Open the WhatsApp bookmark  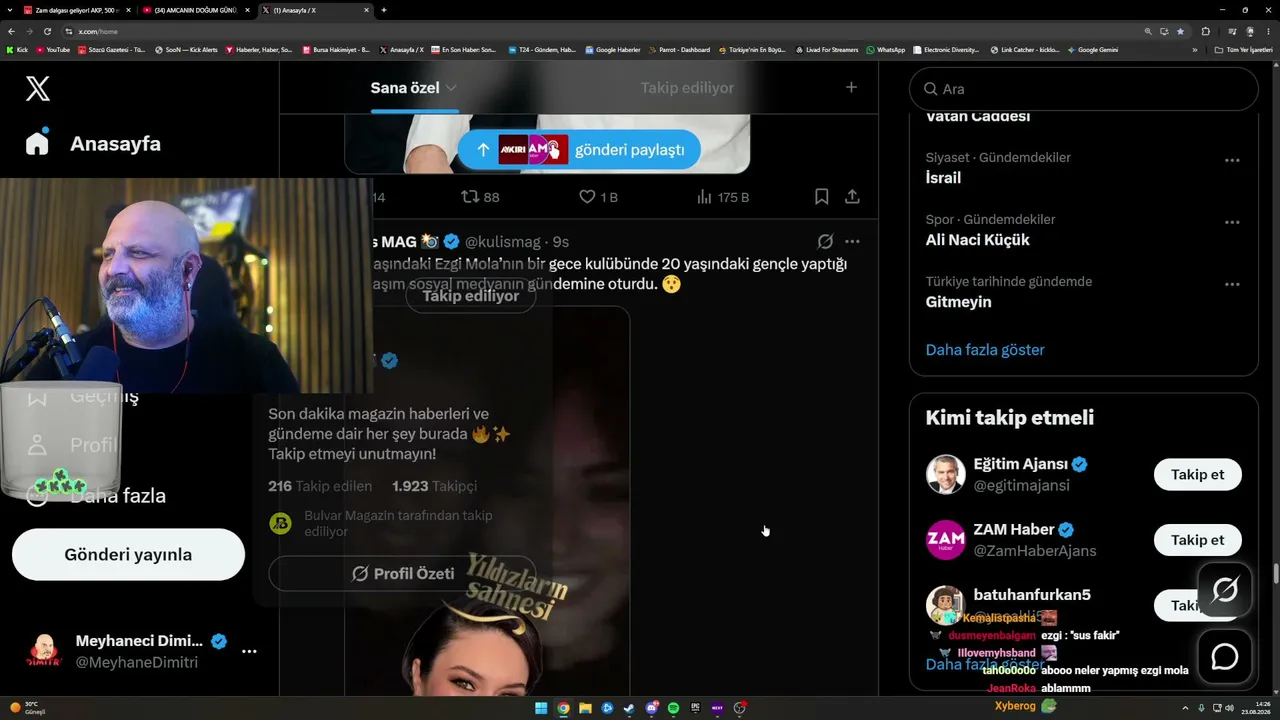point(886,49)
